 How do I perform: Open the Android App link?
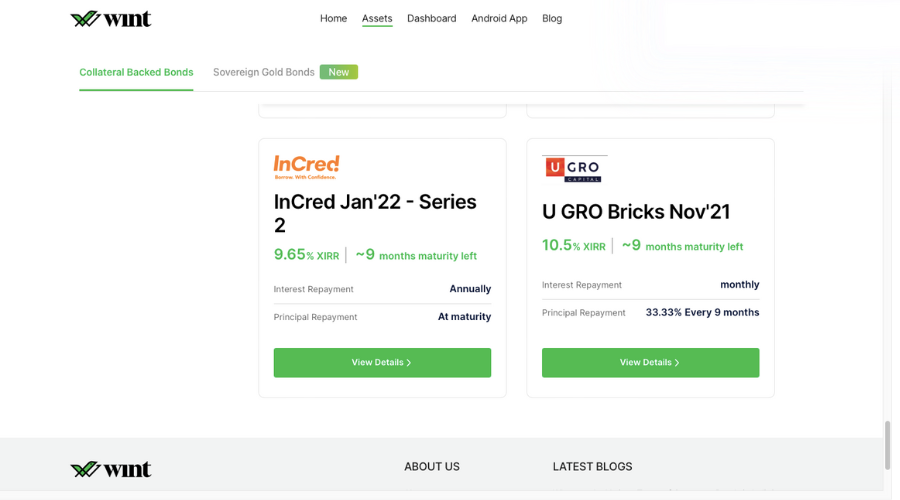(x=499, y=18)
